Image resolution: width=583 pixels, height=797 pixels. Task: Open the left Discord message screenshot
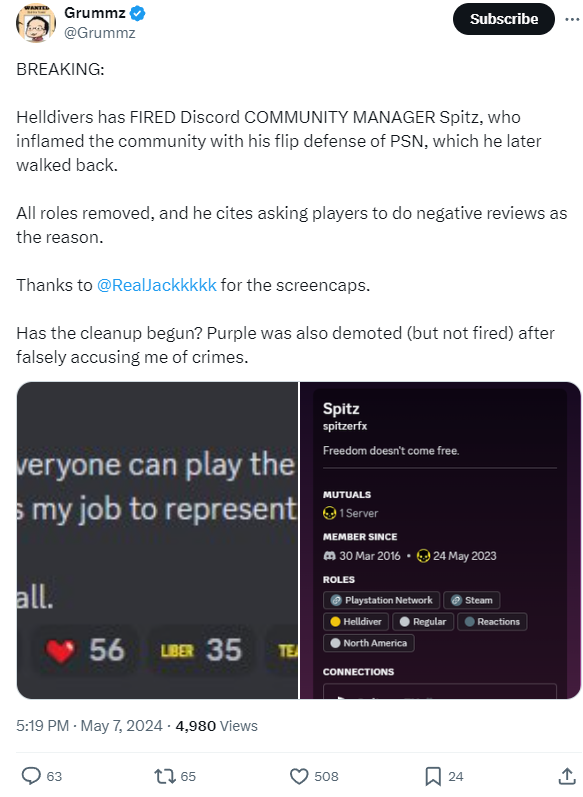tap(157, 540)
